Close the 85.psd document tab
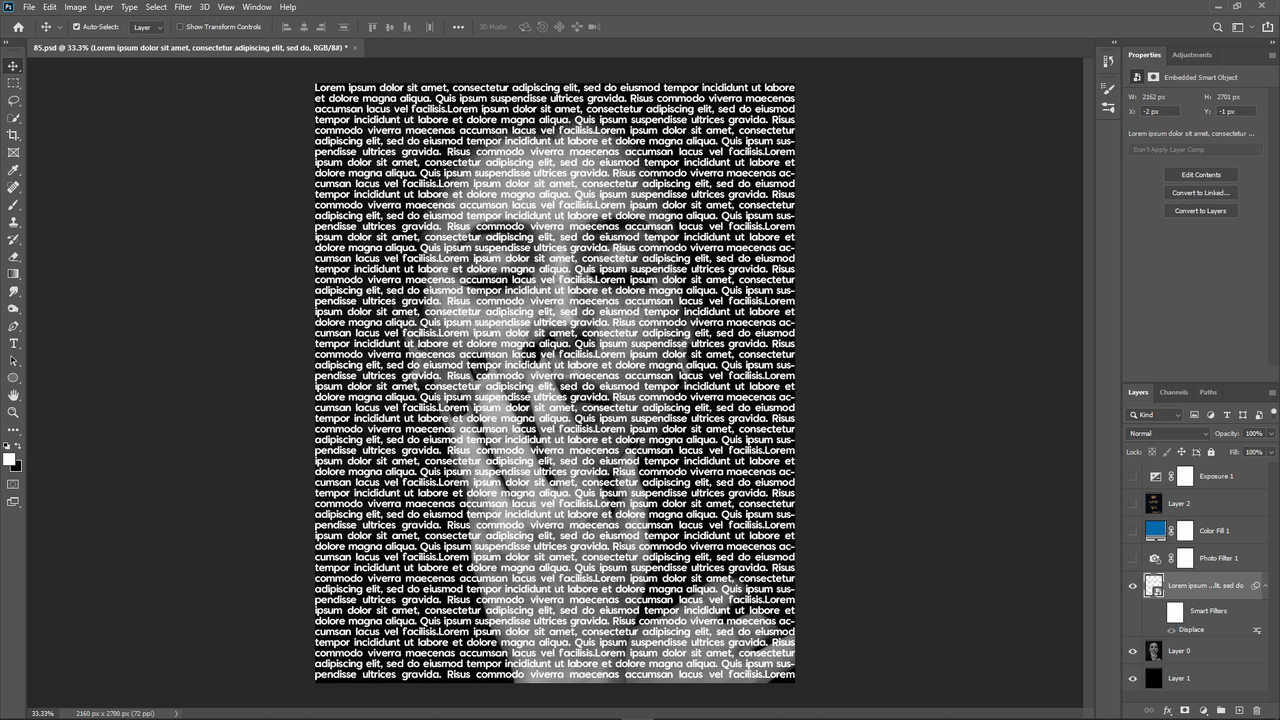1280x720 pixels. (x=355, y=47)
